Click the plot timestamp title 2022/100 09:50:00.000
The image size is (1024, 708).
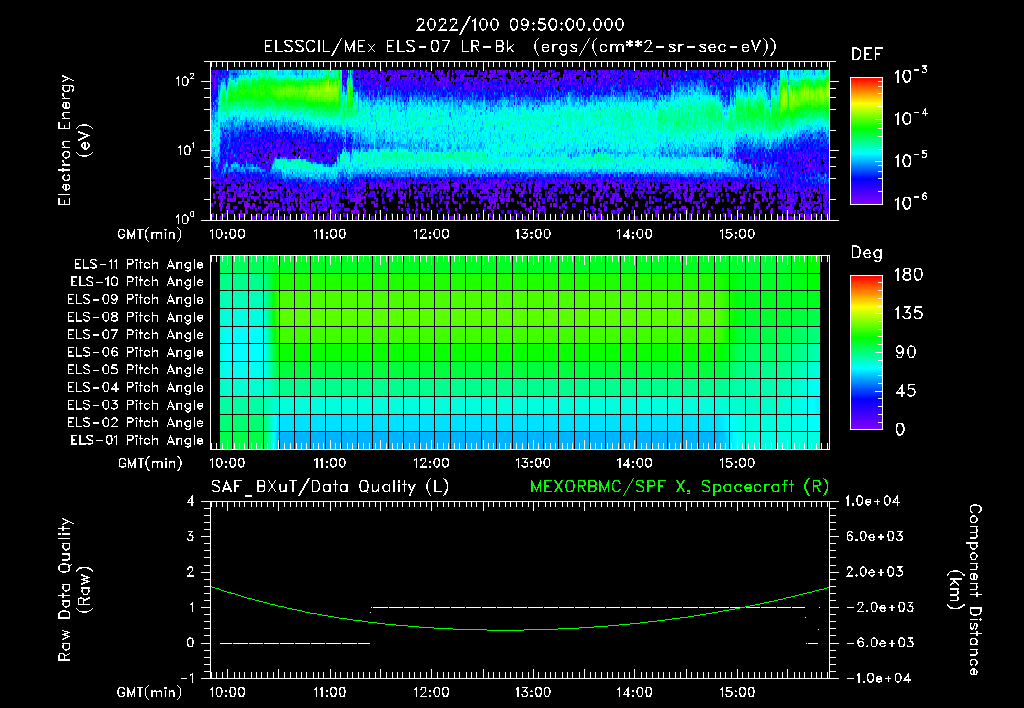coord(520,25)
